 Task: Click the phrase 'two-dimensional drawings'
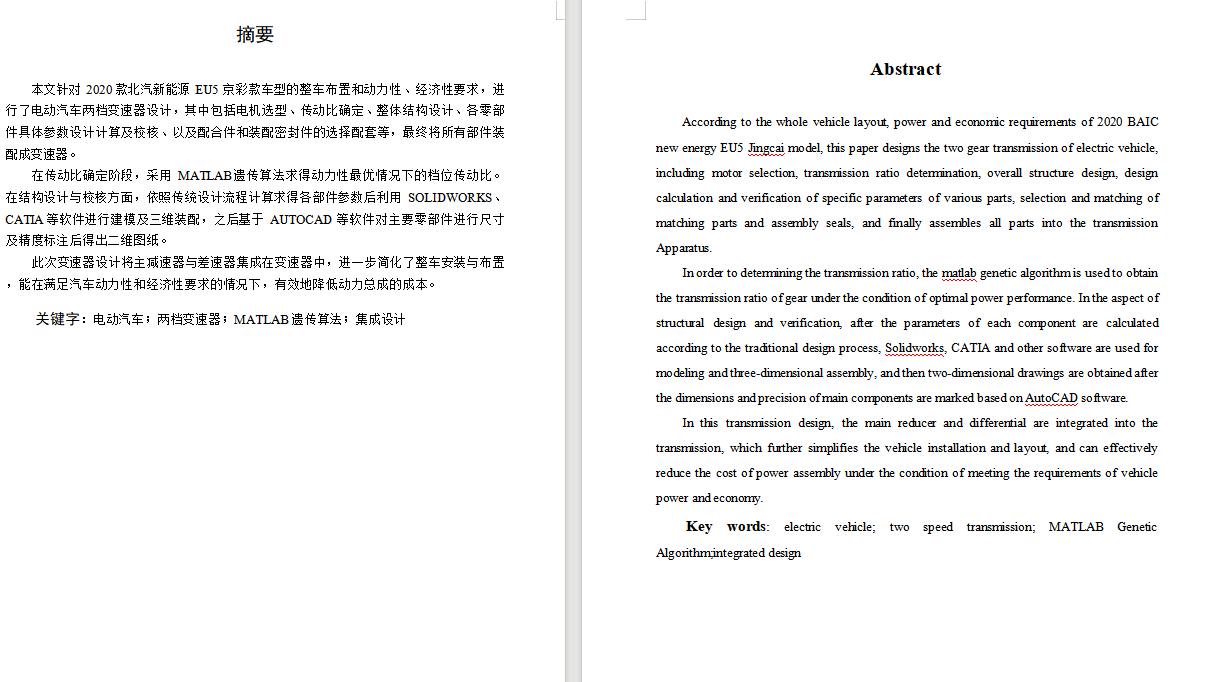997,373
